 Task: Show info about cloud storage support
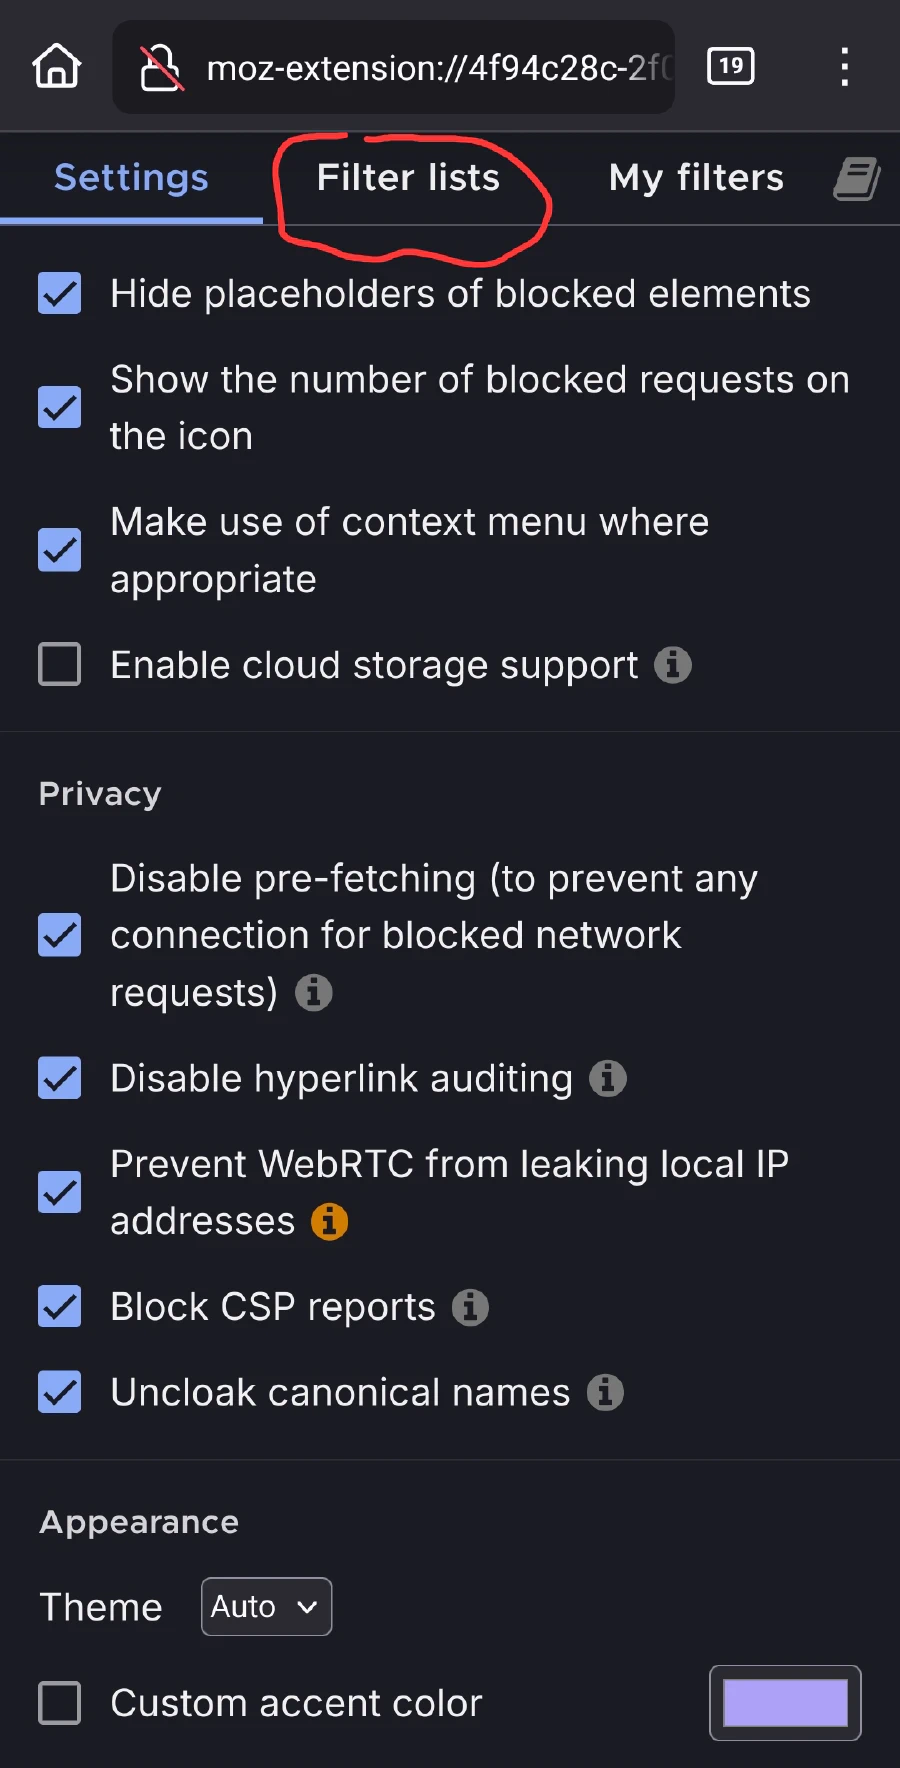tap(673, 664)
